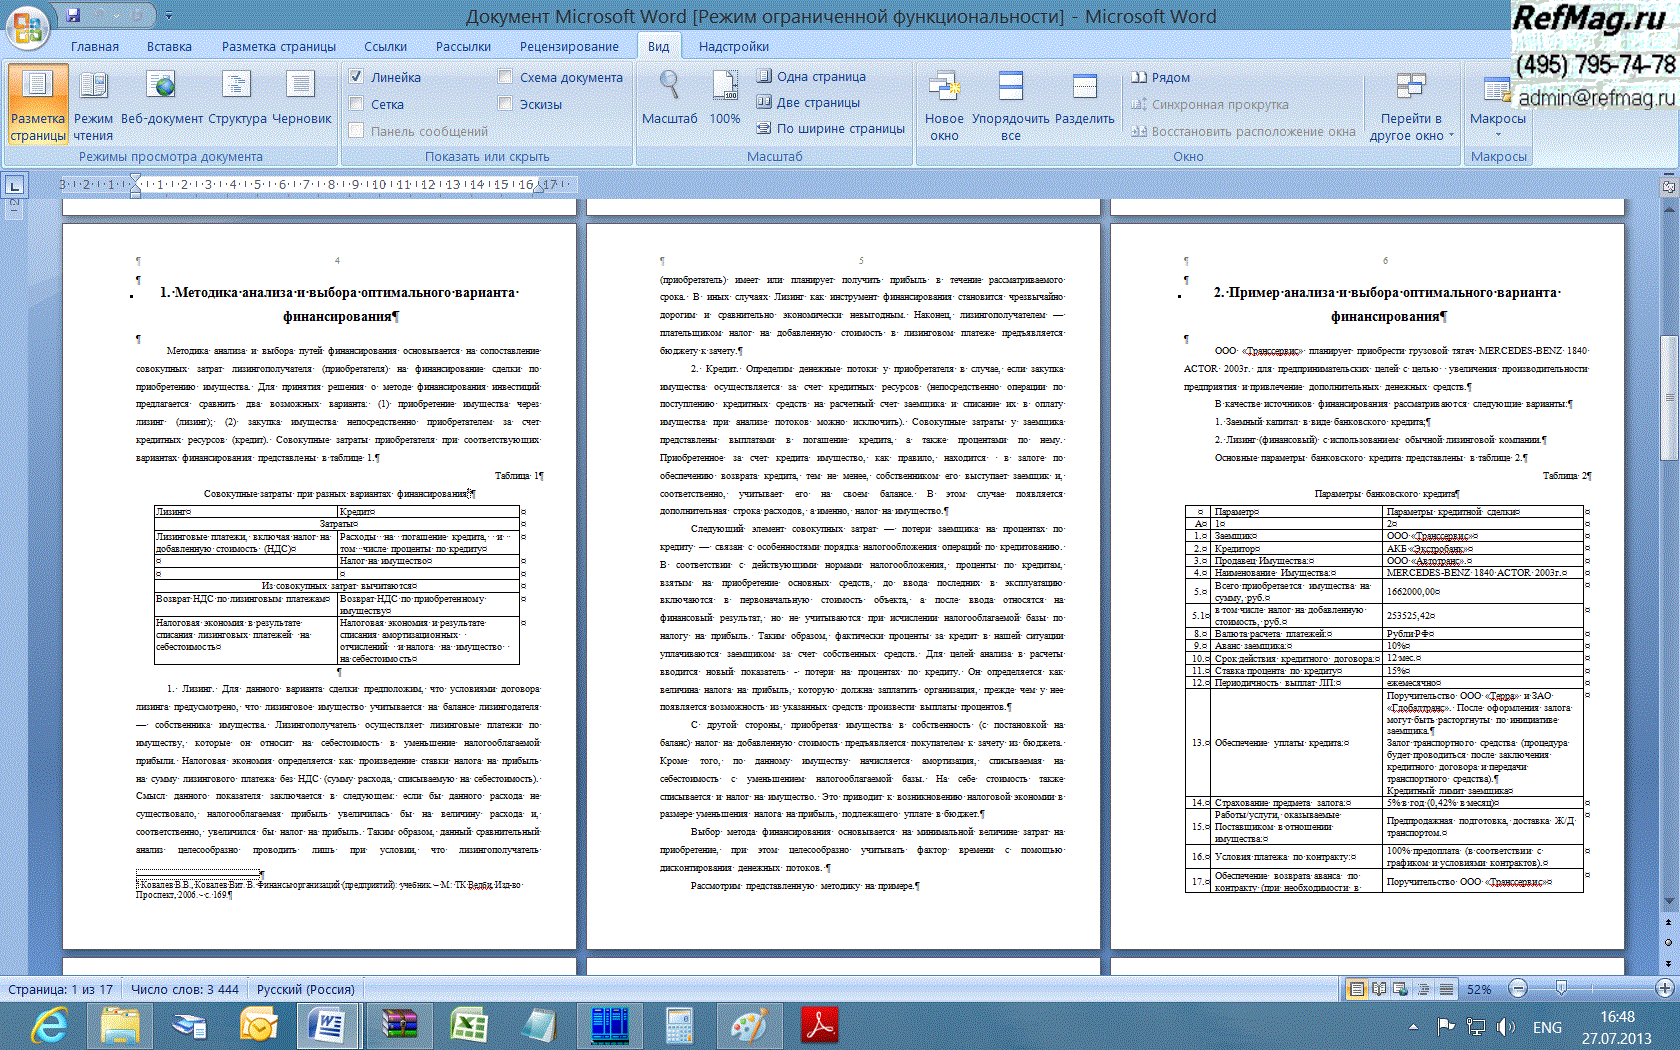Switch to Разметка страницы tab

tap(278, 46)
